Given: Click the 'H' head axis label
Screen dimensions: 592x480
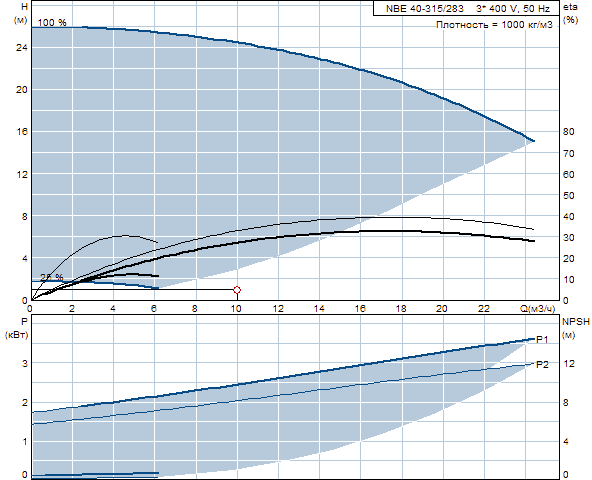Looking at the screenshot, I should coord(25,6).
